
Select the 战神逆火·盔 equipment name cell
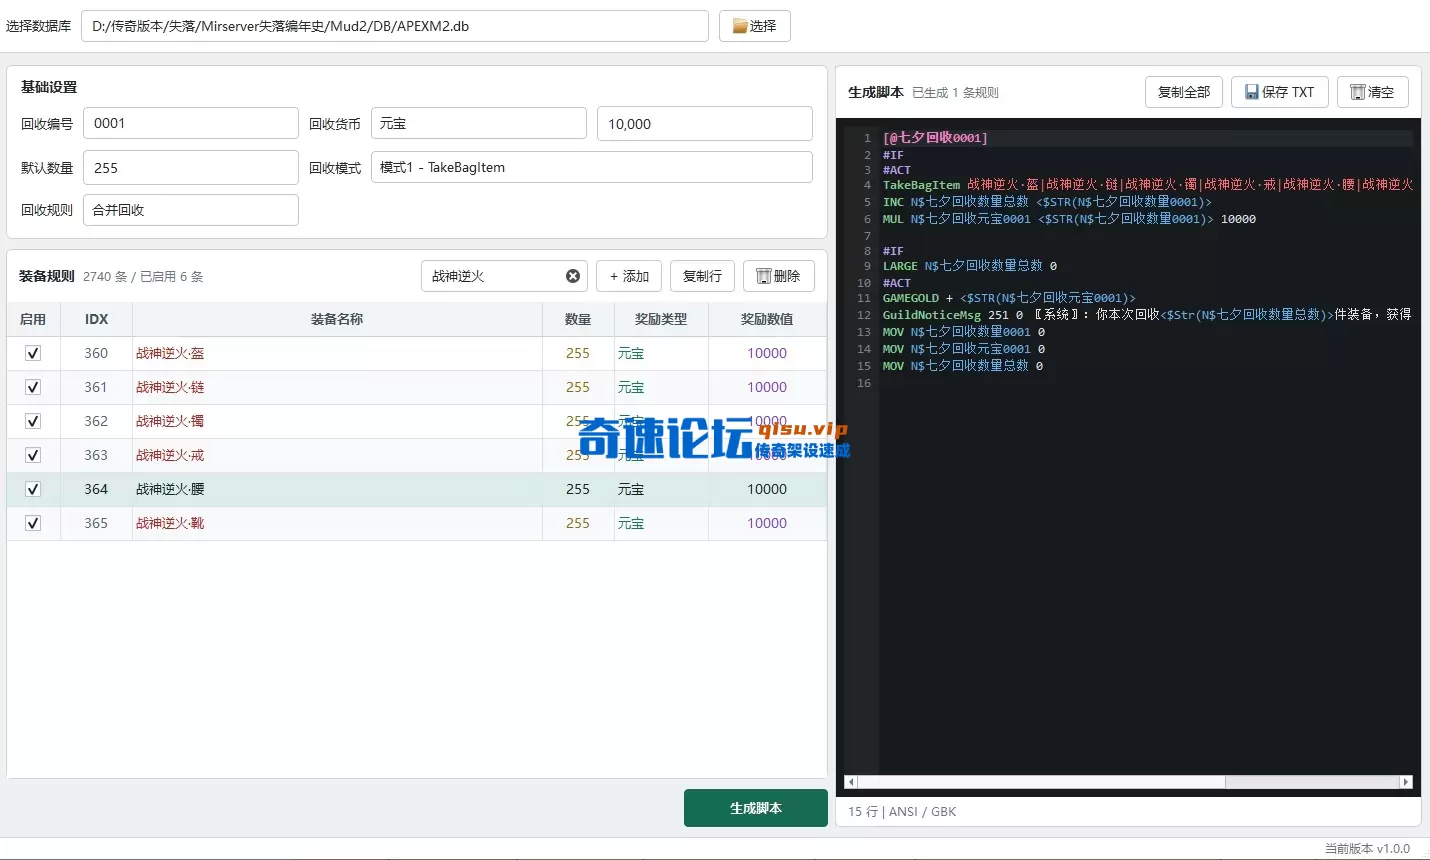pyautogui.click(x=337, y=353)
